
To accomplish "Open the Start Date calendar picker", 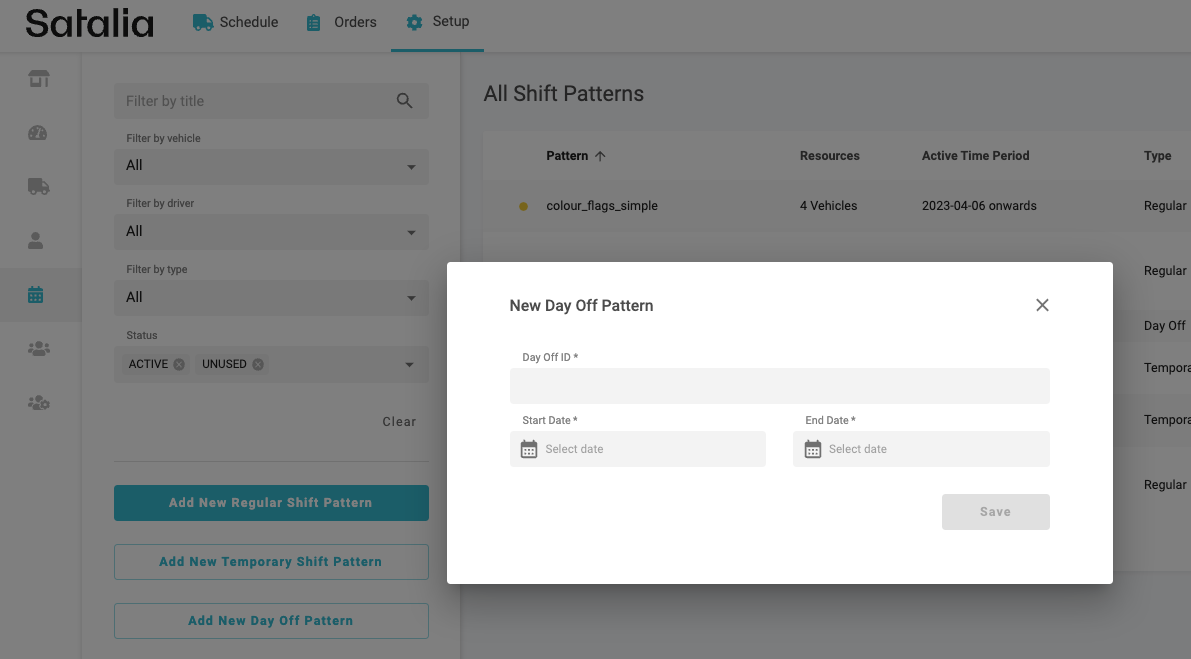I will point(529,449).
